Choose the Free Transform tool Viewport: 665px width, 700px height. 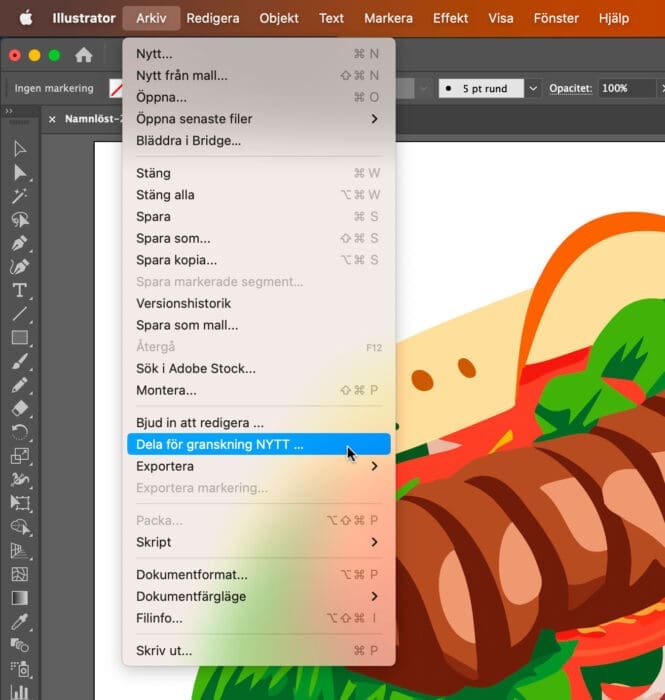pos(20,503)
